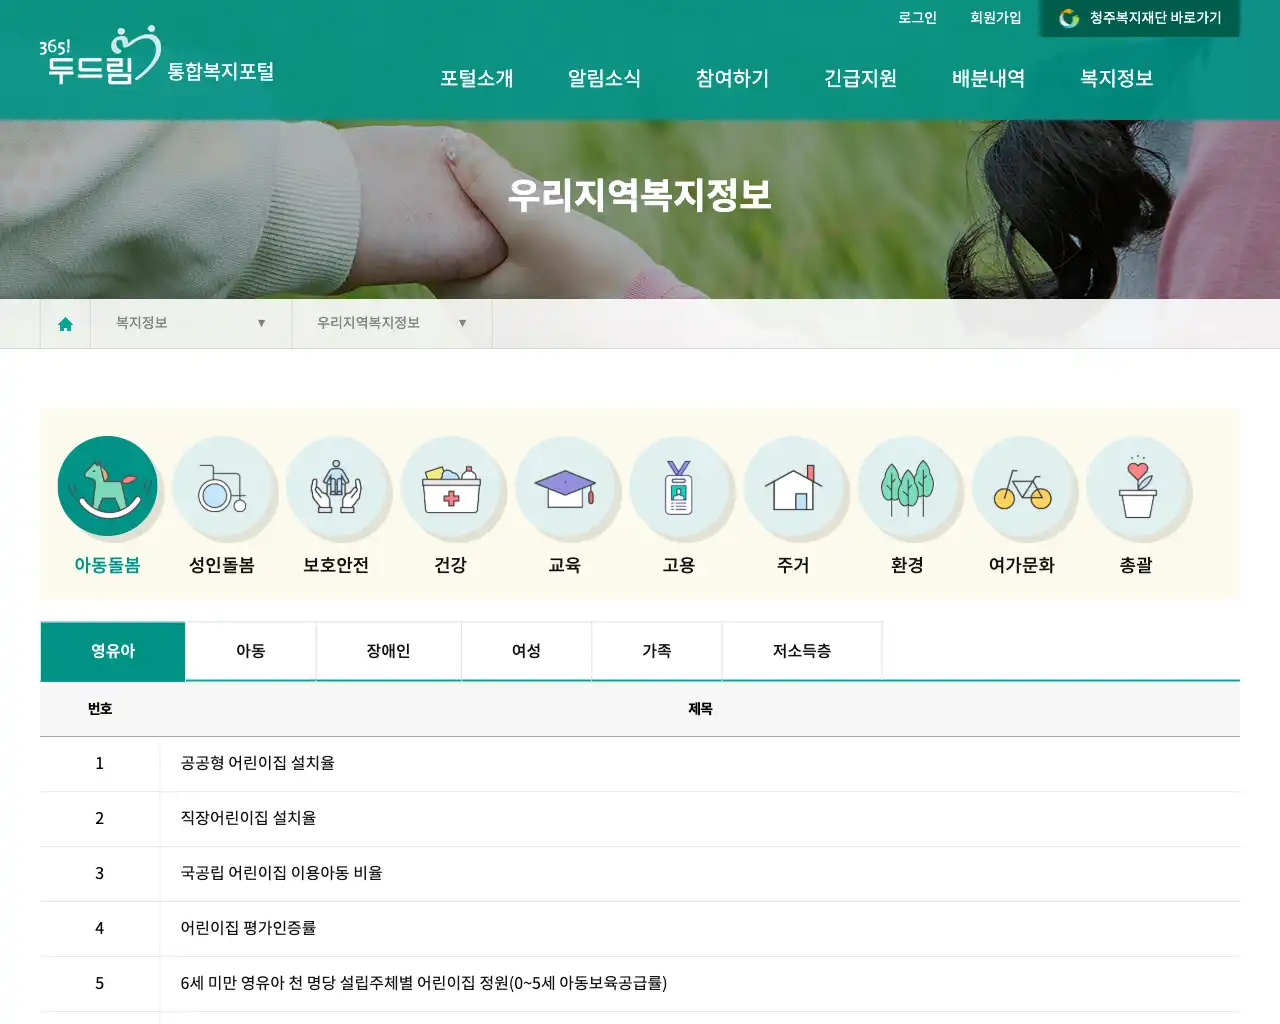Click the 로그인 link
Screen dimensions: 1280x1024
(x=918, y=17)
